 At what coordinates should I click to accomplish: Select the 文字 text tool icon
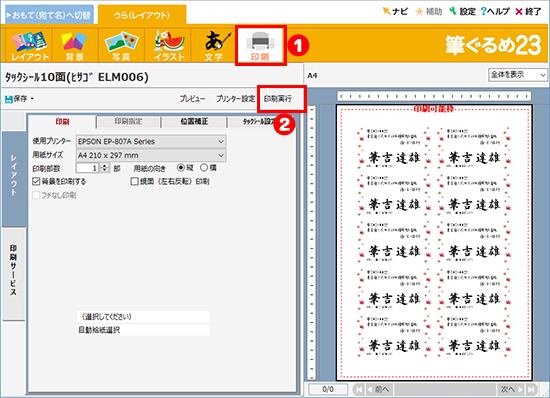point(214,46)
